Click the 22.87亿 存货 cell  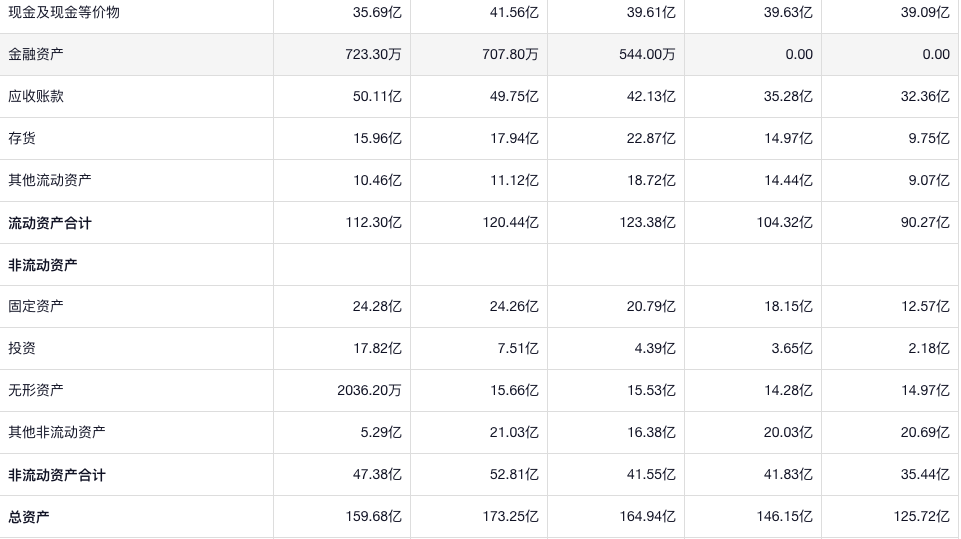pyautogui.click(x=651, y=139)
